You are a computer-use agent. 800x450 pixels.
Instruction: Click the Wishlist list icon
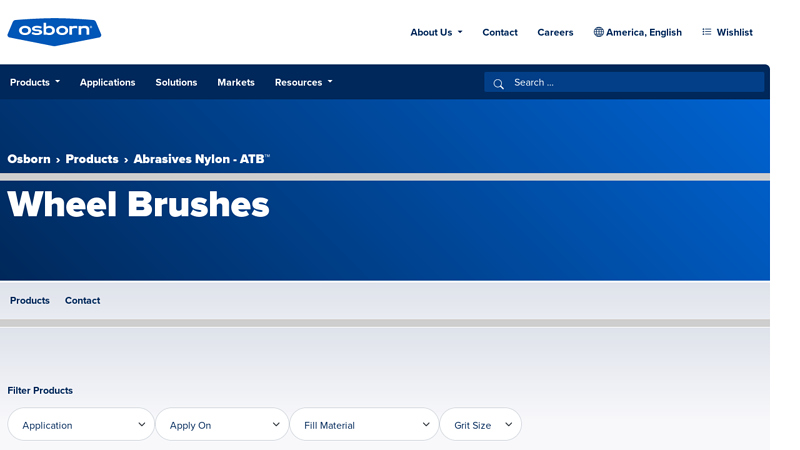coord(706,32)
